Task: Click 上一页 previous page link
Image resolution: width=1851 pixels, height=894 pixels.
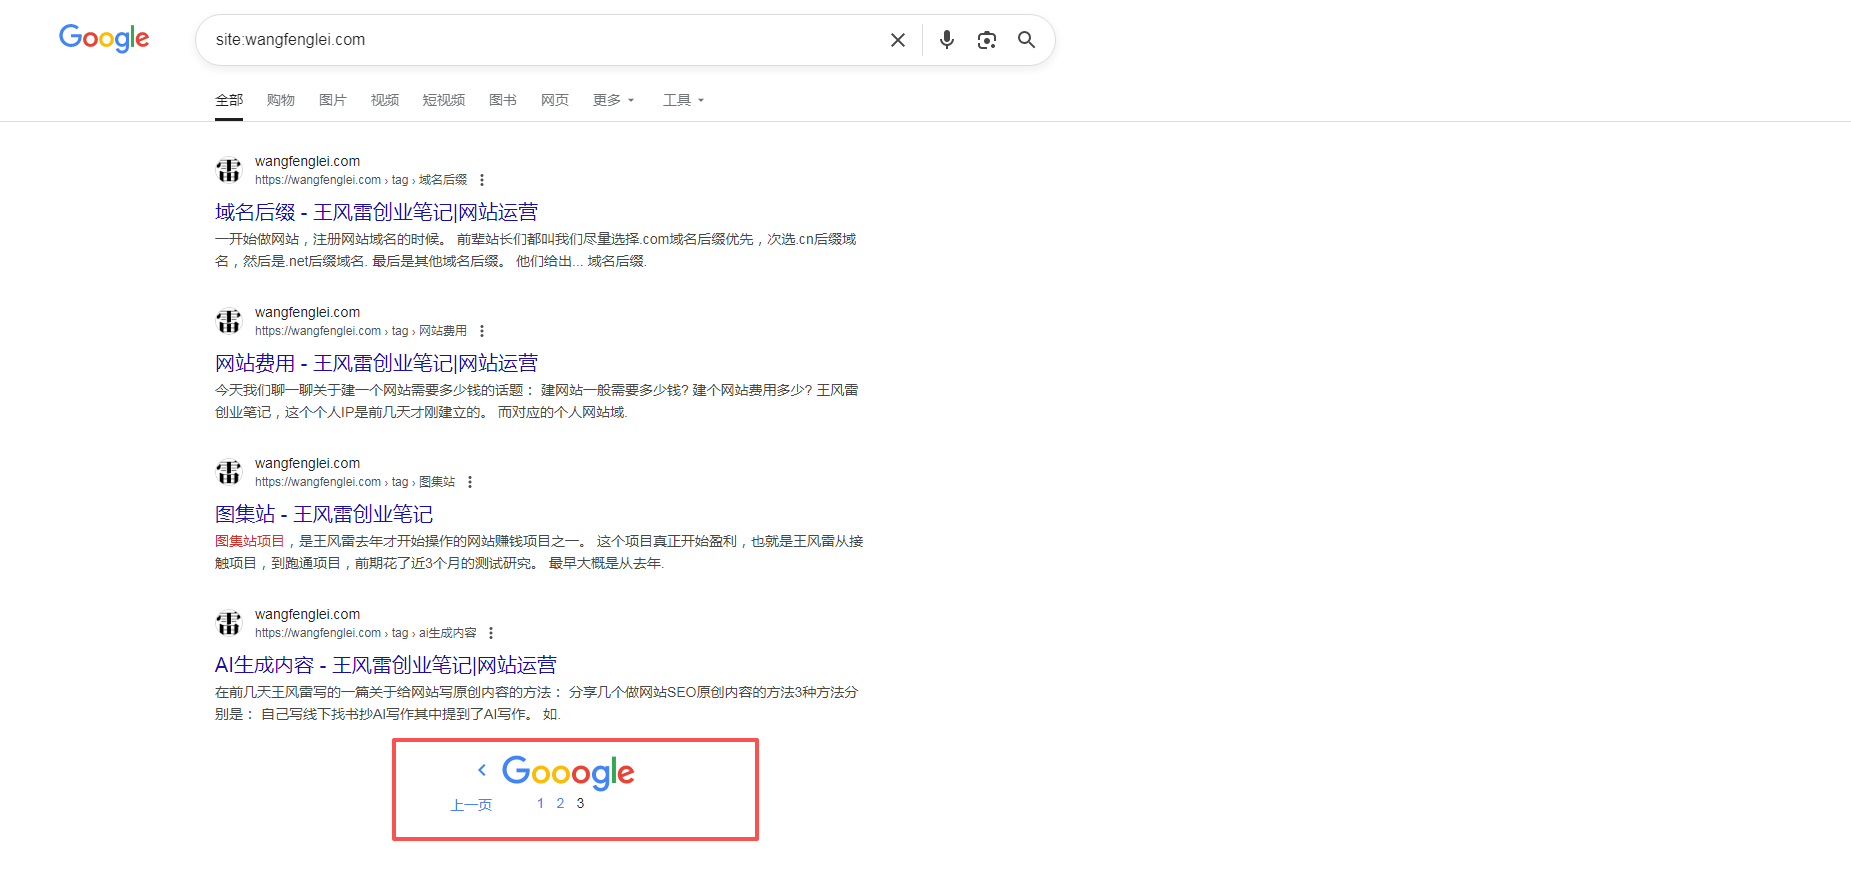Action: pos(471,805)
